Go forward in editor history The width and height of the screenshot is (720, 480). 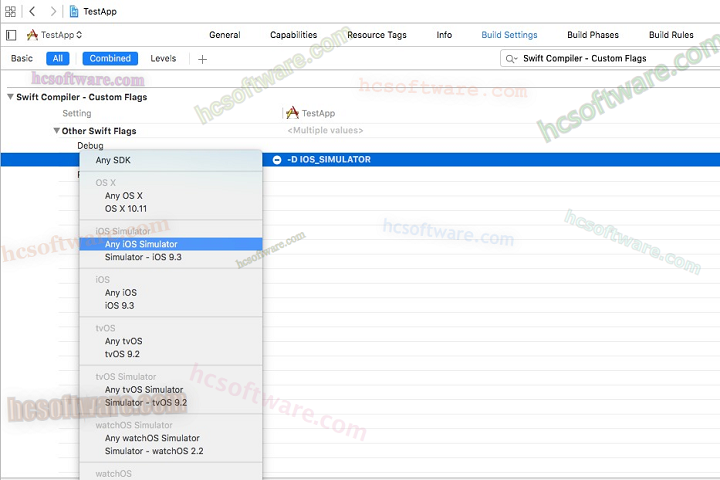click(x=53, y=11)
